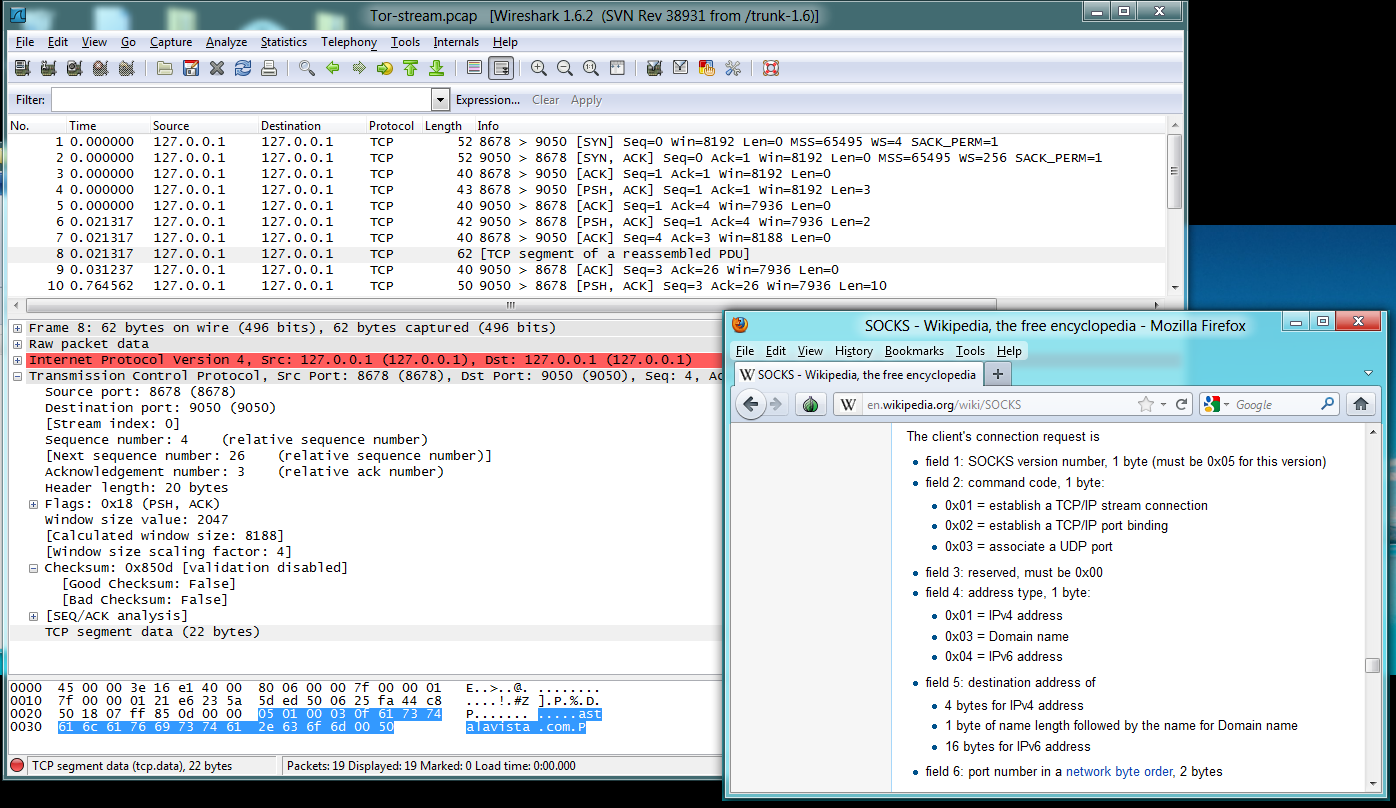Click inside the Filter text field
Screen dimensions: 1396x808
pyautogui.click(x=240, y=100)
